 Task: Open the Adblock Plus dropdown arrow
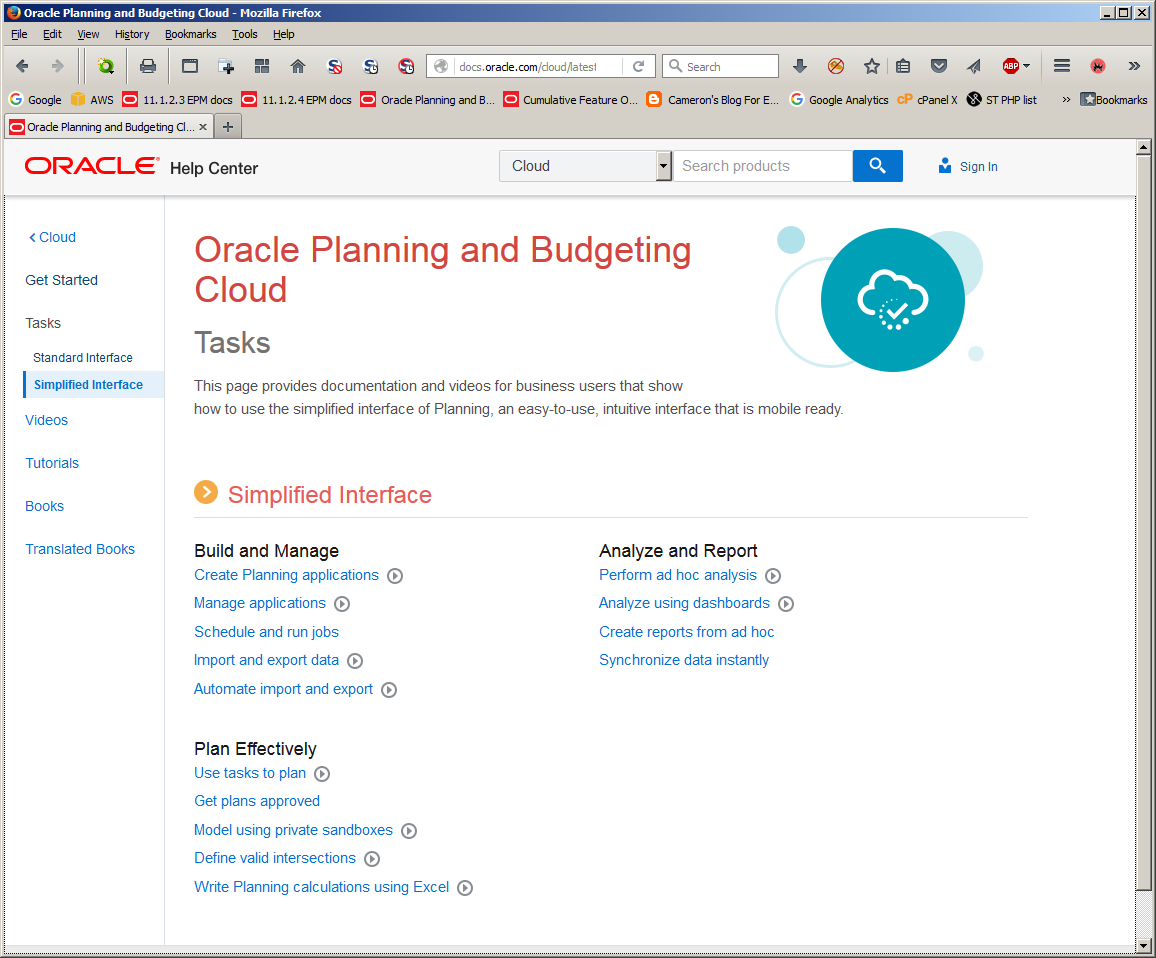[1027, 66]
